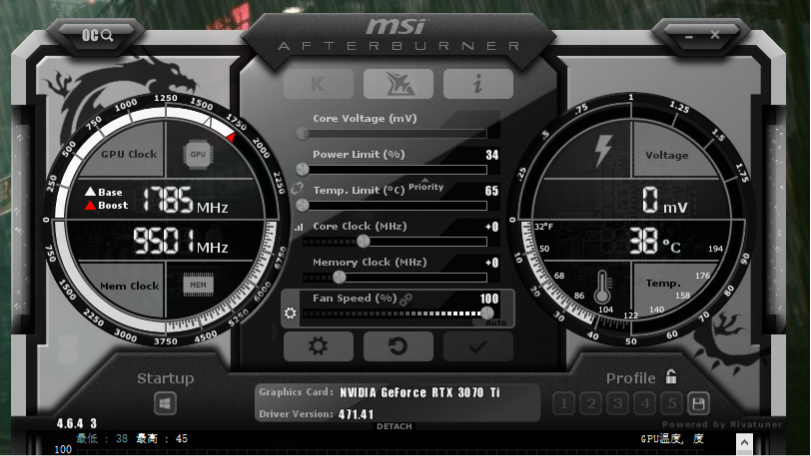Click the version number 4.6.4 3

pos(77,424)
